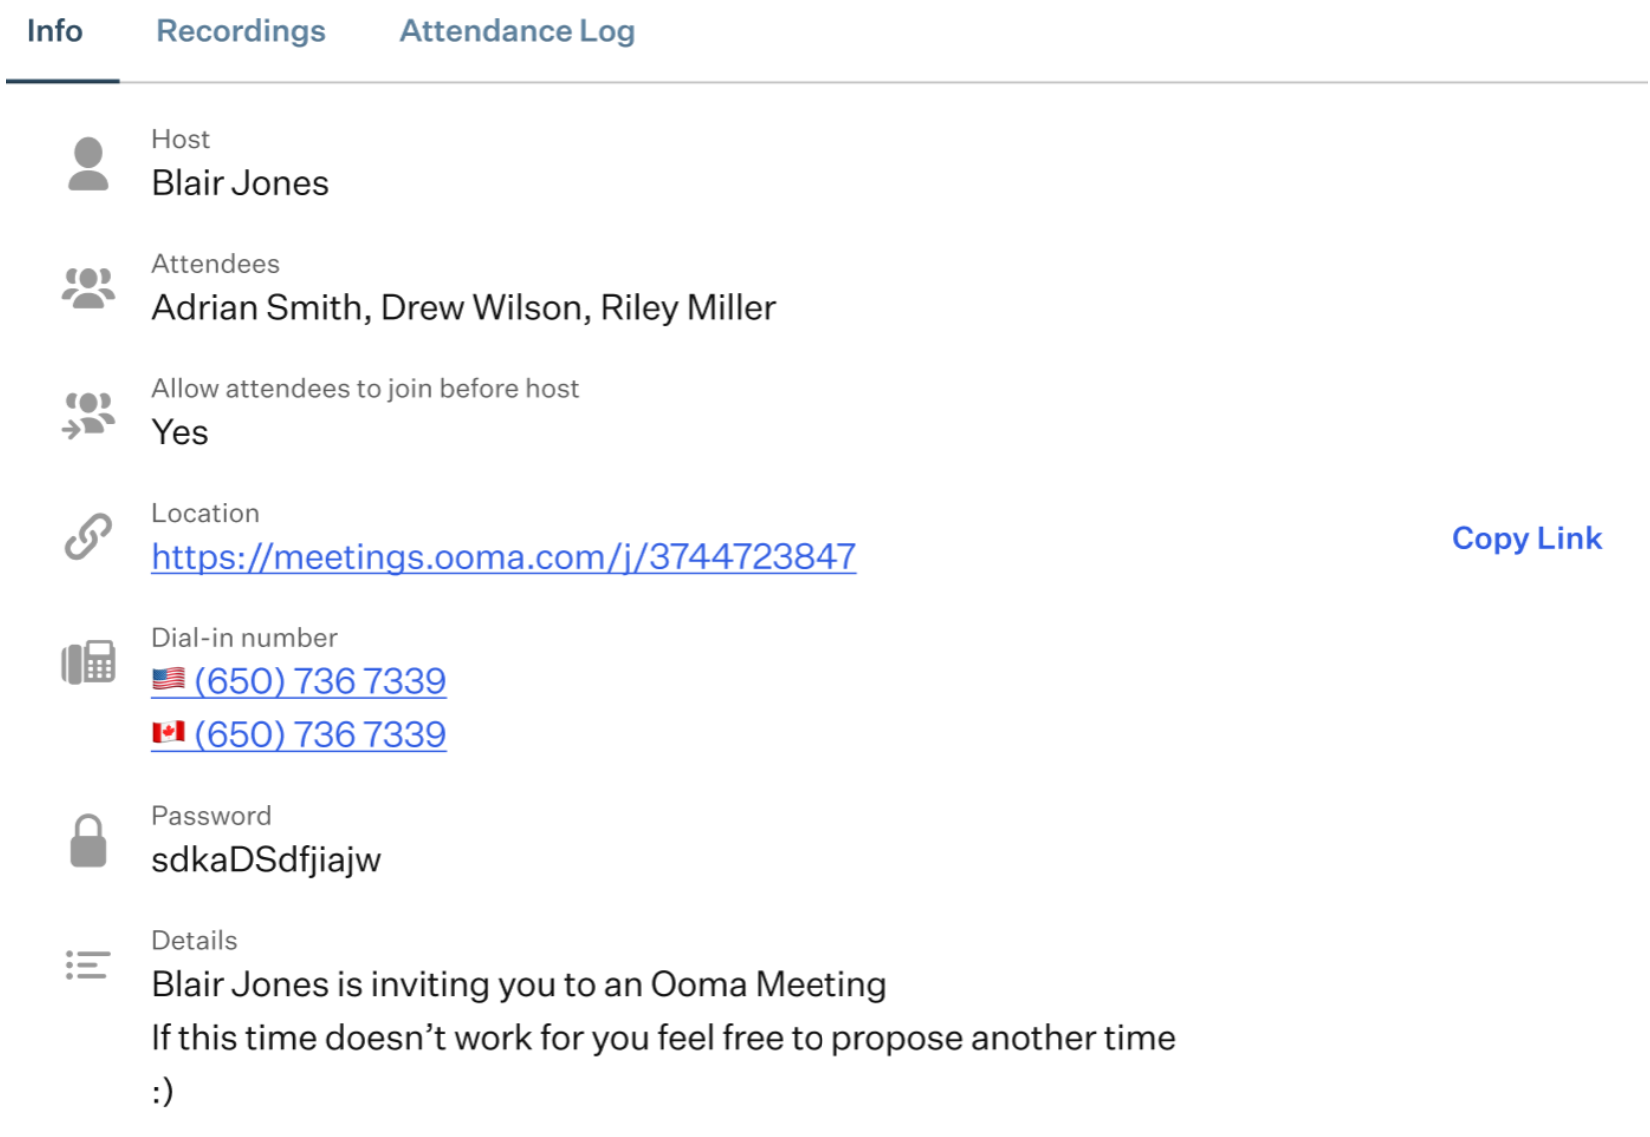Call the US dial-in number

pyautogui.click(x=320, y=681)
